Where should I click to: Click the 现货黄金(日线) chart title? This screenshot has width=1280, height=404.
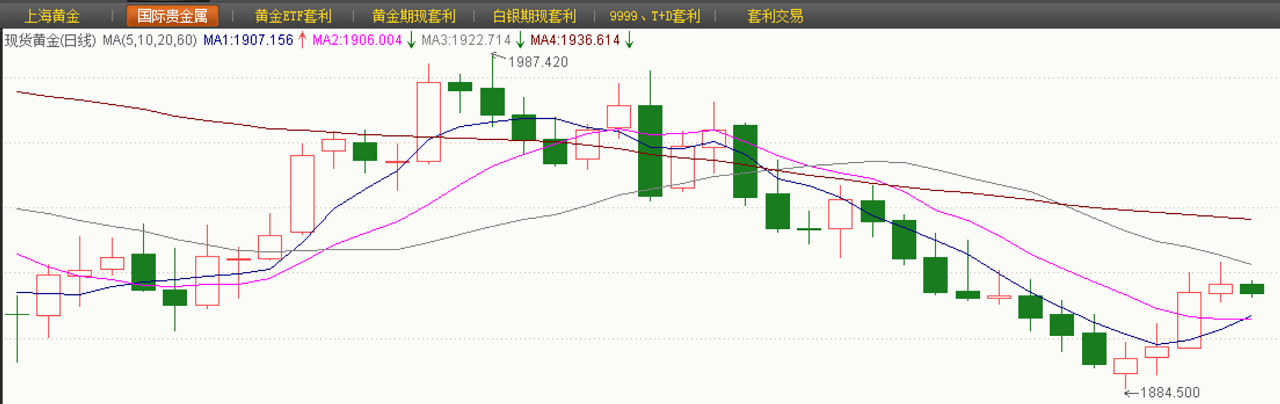click(50, 40)
